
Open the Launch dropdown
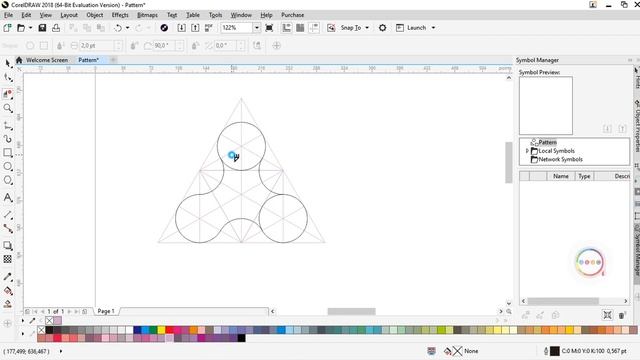433,28
